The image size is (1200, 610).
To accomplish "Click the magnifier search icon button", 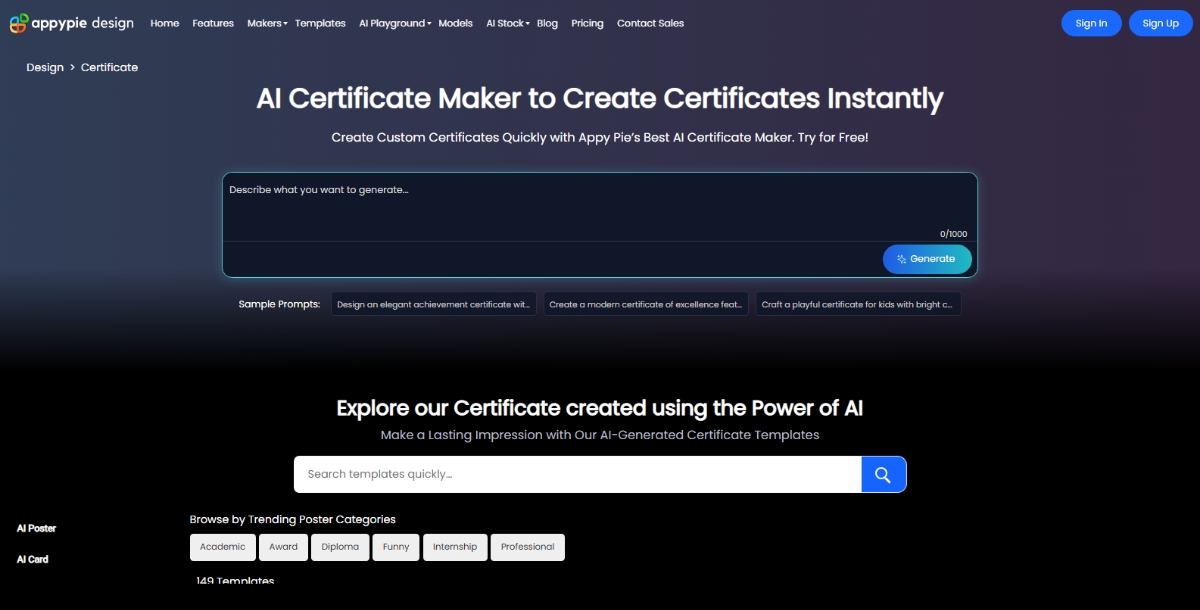I will (883, 475).
